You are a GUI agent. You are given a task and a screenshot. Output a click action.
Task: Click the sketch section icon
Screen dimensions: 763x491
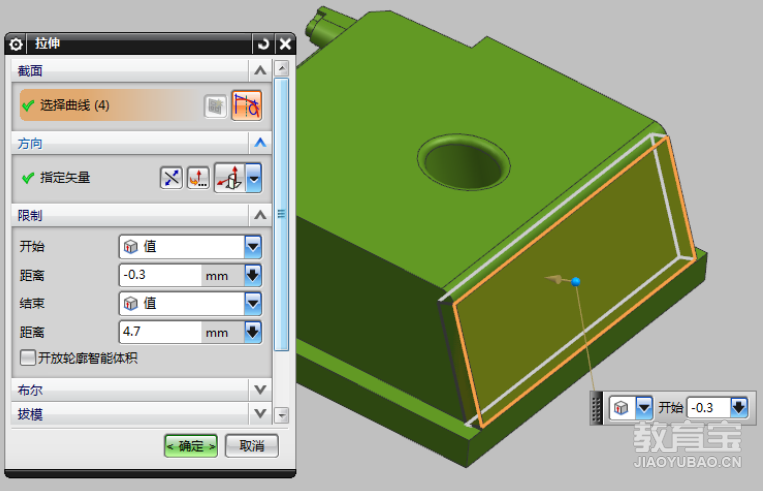point(216,106)
